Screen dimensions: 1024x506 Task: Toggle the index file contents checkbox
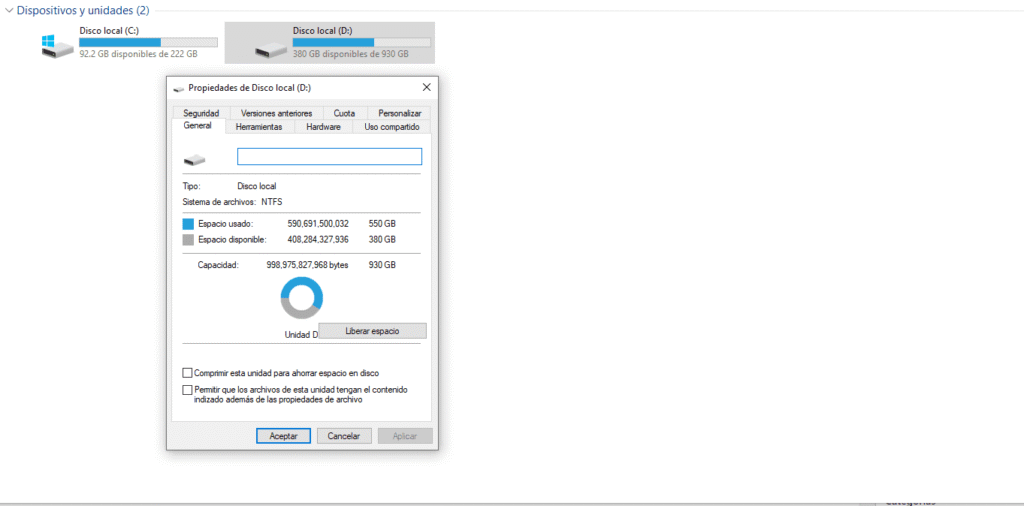click(188, 389)
